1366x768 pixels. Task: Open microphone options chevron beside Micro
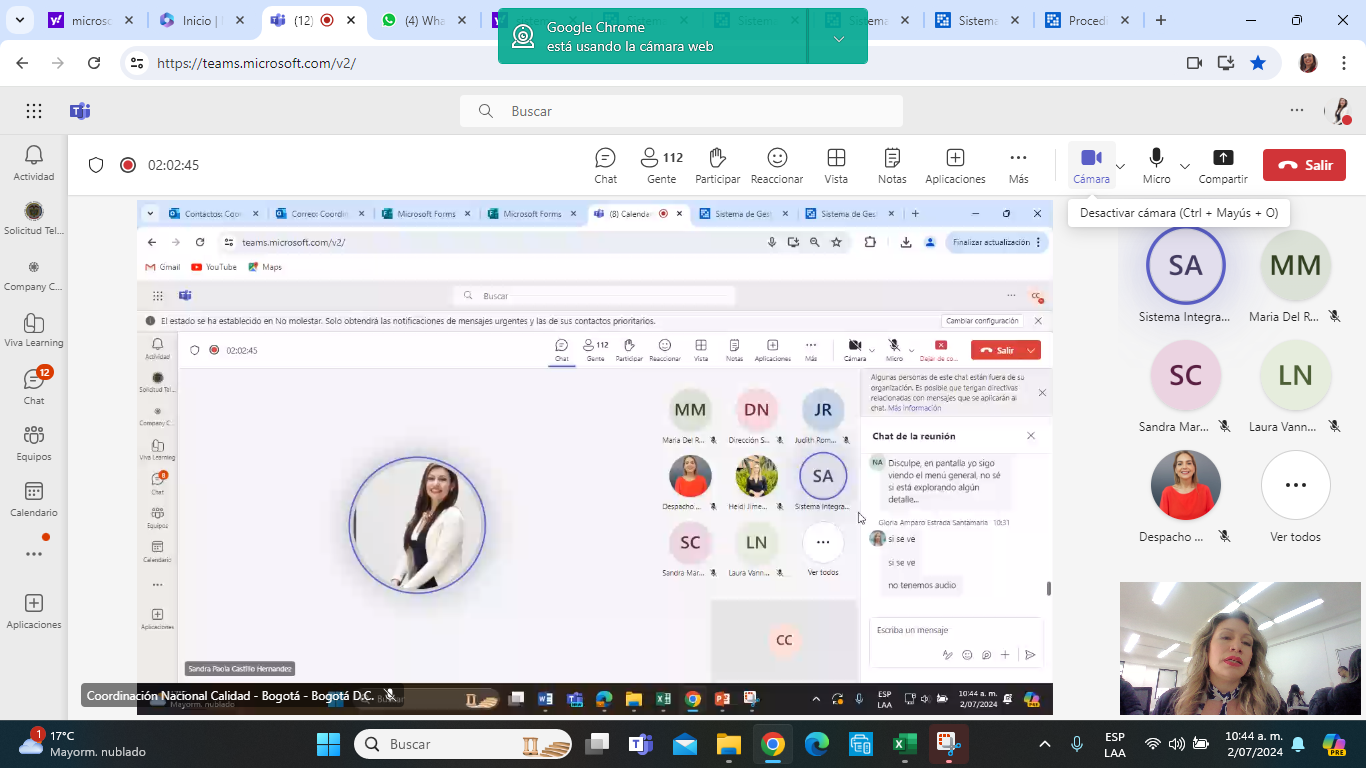[1185, 166]
